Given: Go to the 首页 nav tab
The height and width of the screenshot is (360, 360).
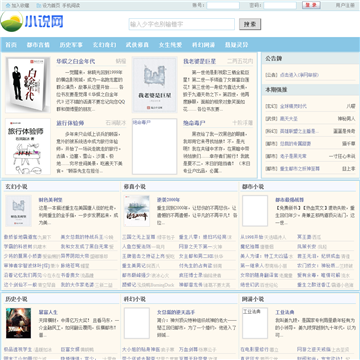Looking at the screenshot, I should point(11,45).
